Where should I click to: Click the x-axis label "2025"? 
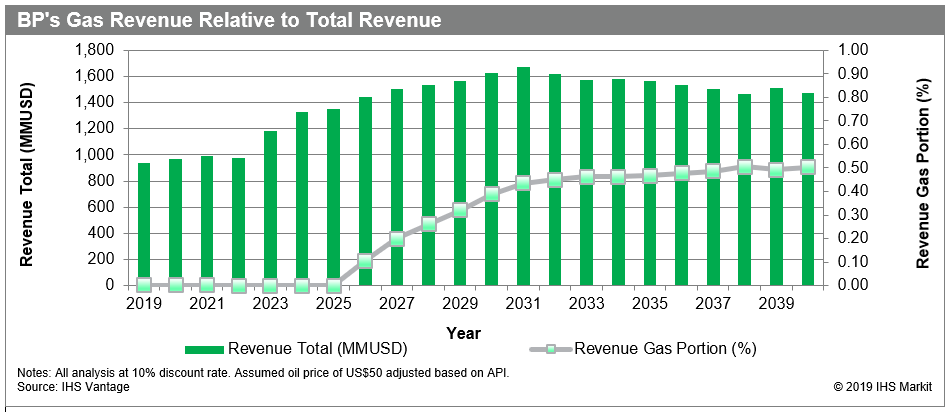pyautogui.click(x=333, y=303)
